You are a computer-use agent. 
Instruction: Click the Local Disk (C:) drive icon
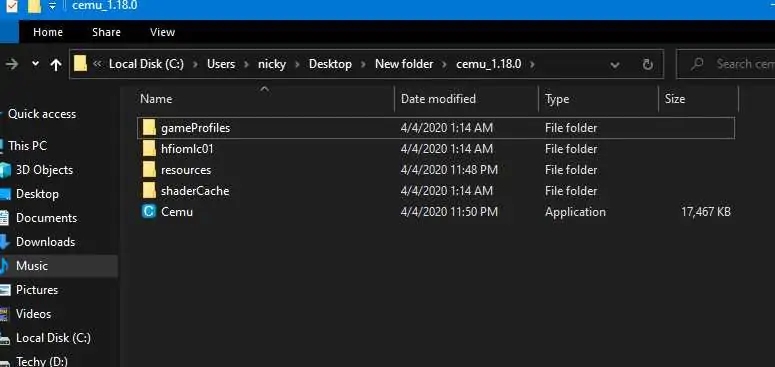(x=5, y=338)
